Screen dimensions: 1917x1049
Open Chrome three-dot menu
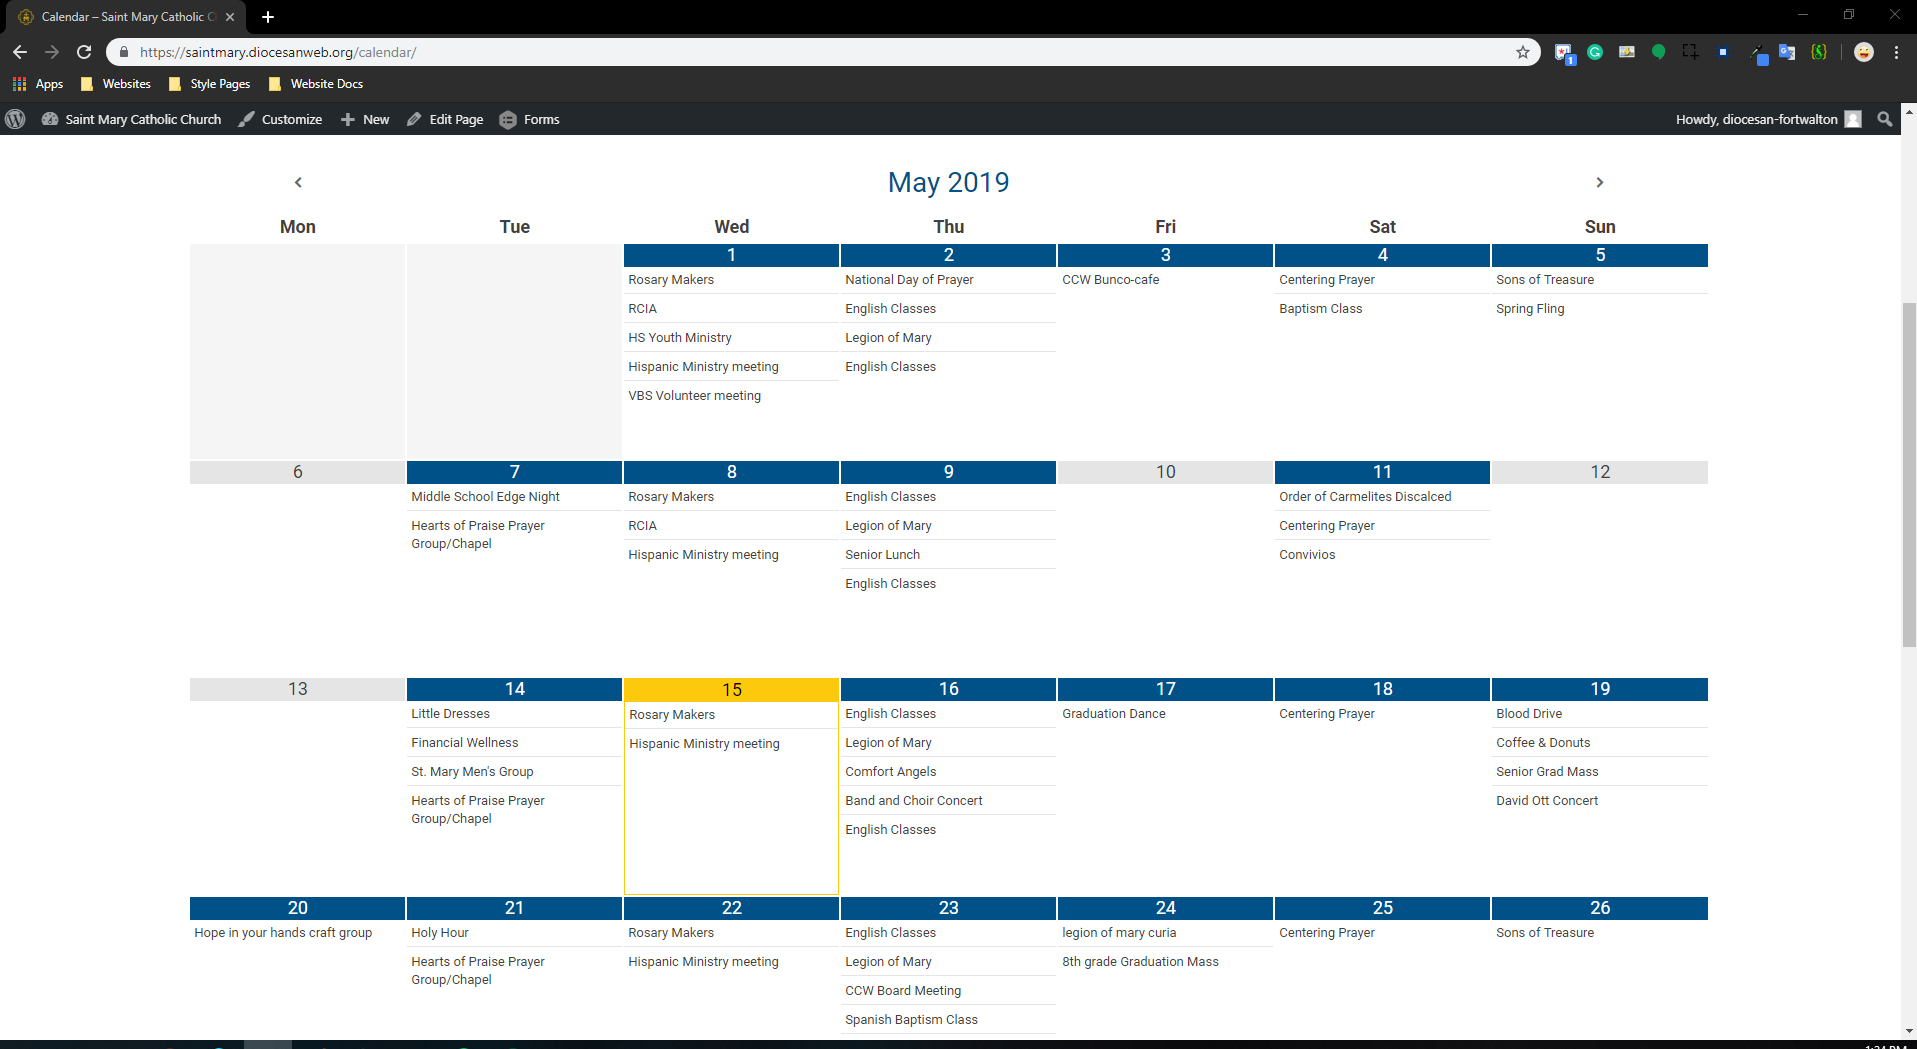[x=1896, y=52]
